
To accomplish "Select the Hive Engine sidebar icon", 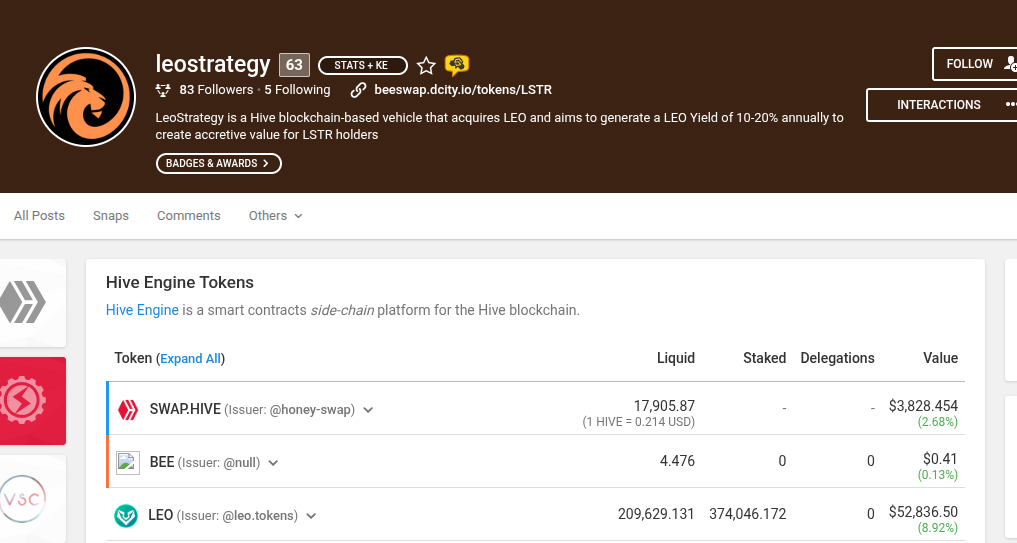I will [x=23, y=401].
